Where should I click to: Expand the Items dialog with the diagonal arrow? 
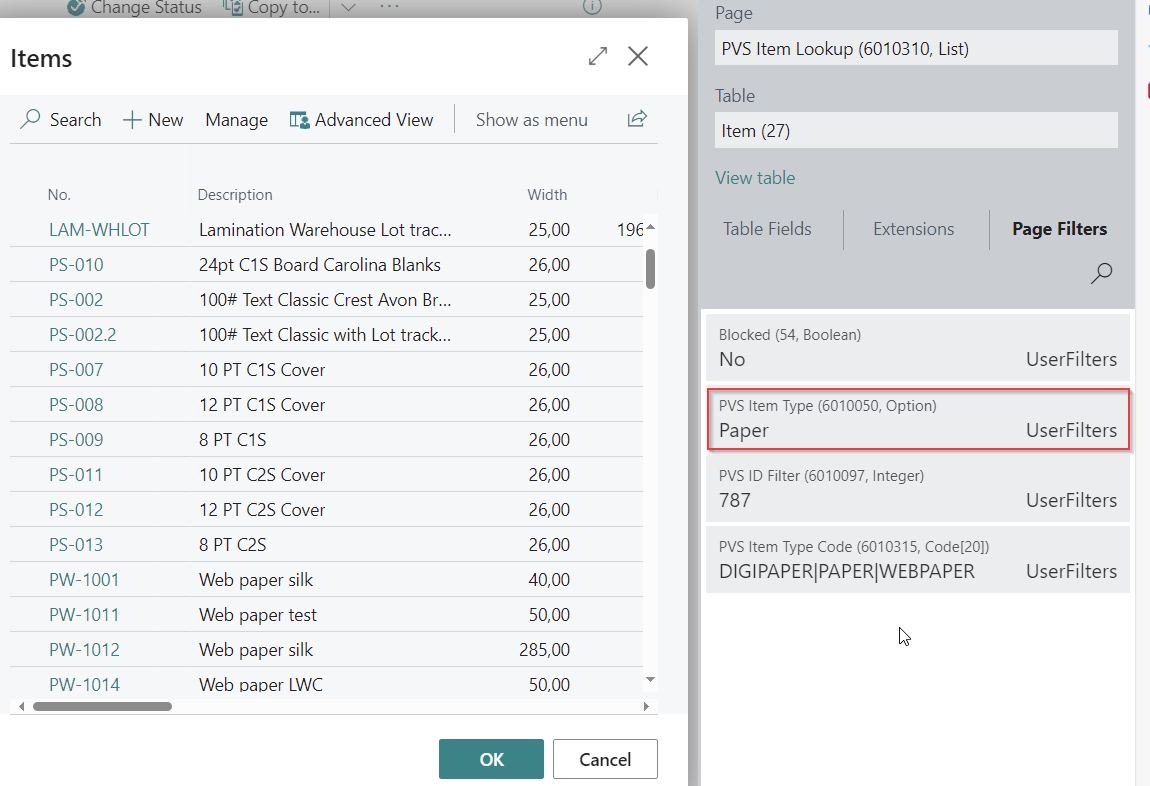click(x=597, y=56)
